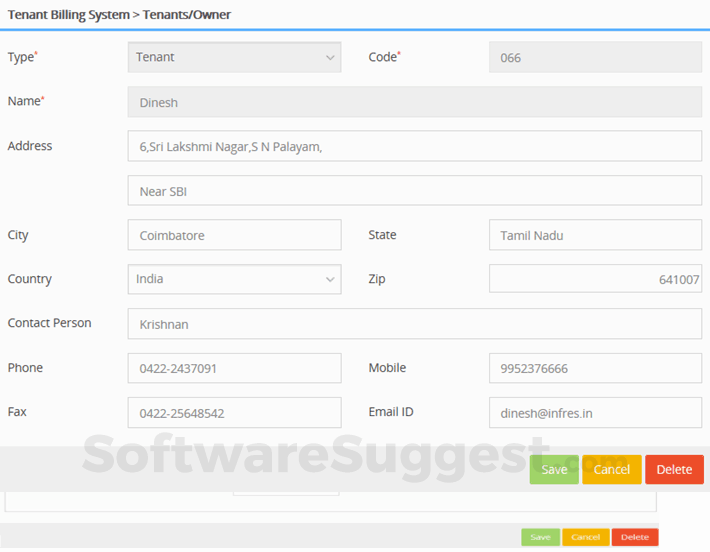Viewport: 710px width, 552px height.
Task: Click the Contact Person label
Action: pos(49,323)
